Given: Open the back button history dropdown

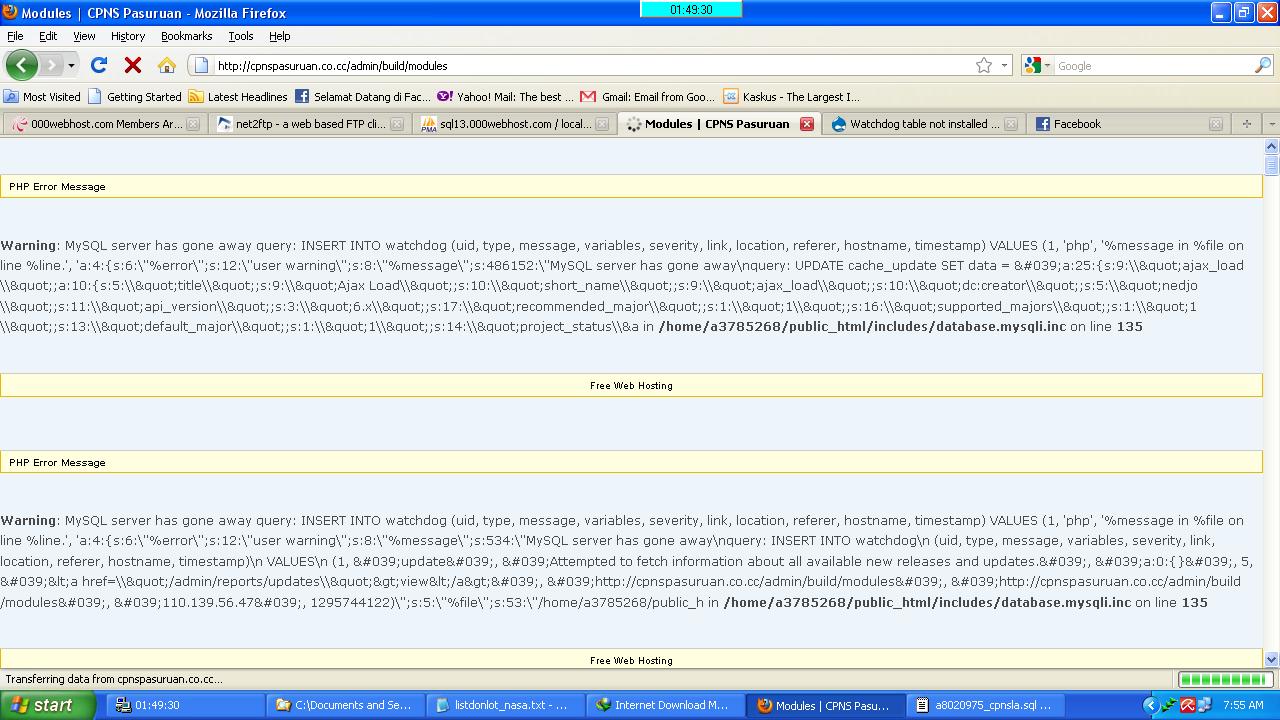Looking at the screenshot, I should click(70, 65).
